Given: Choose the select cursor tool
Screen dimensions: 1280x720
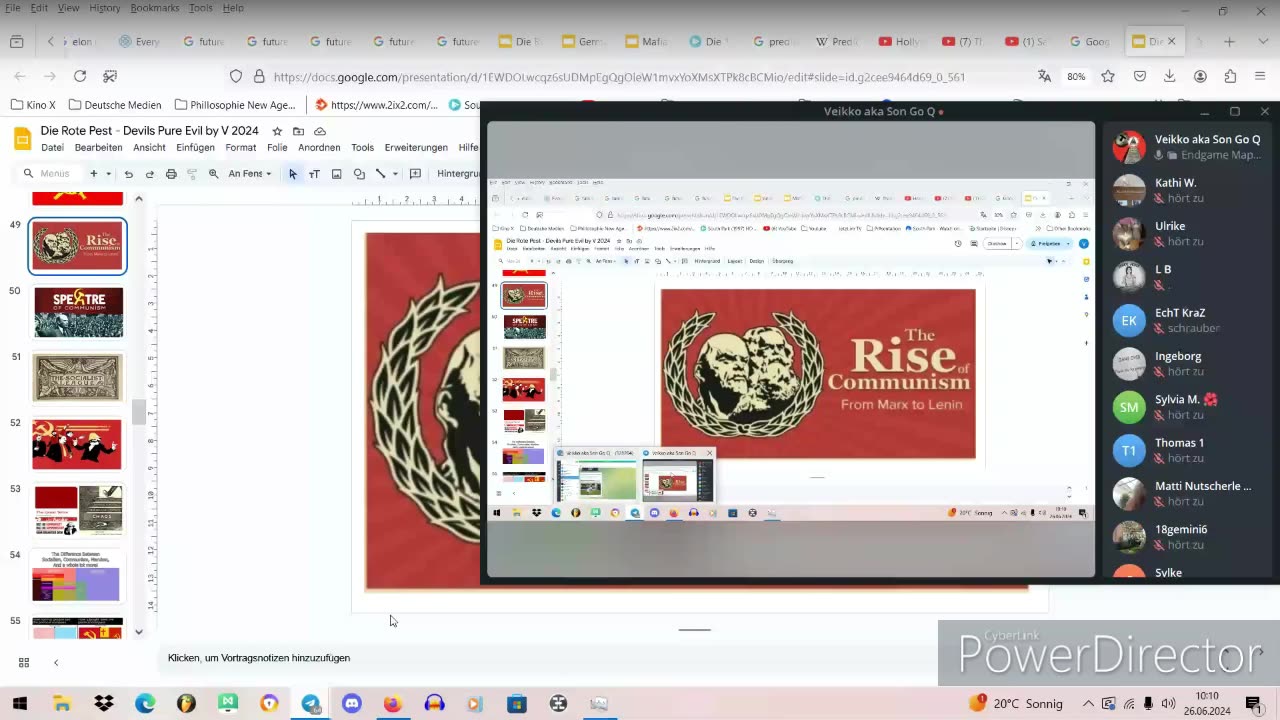Looking at the screenshot, I should [292, 173].
